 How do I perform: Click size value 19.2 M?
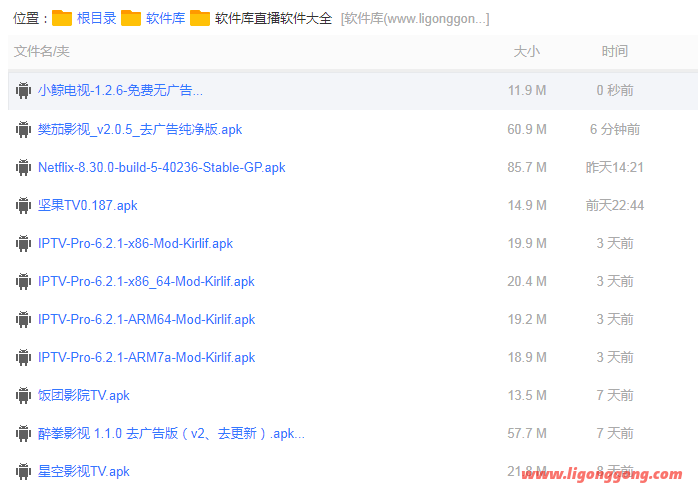527,319
